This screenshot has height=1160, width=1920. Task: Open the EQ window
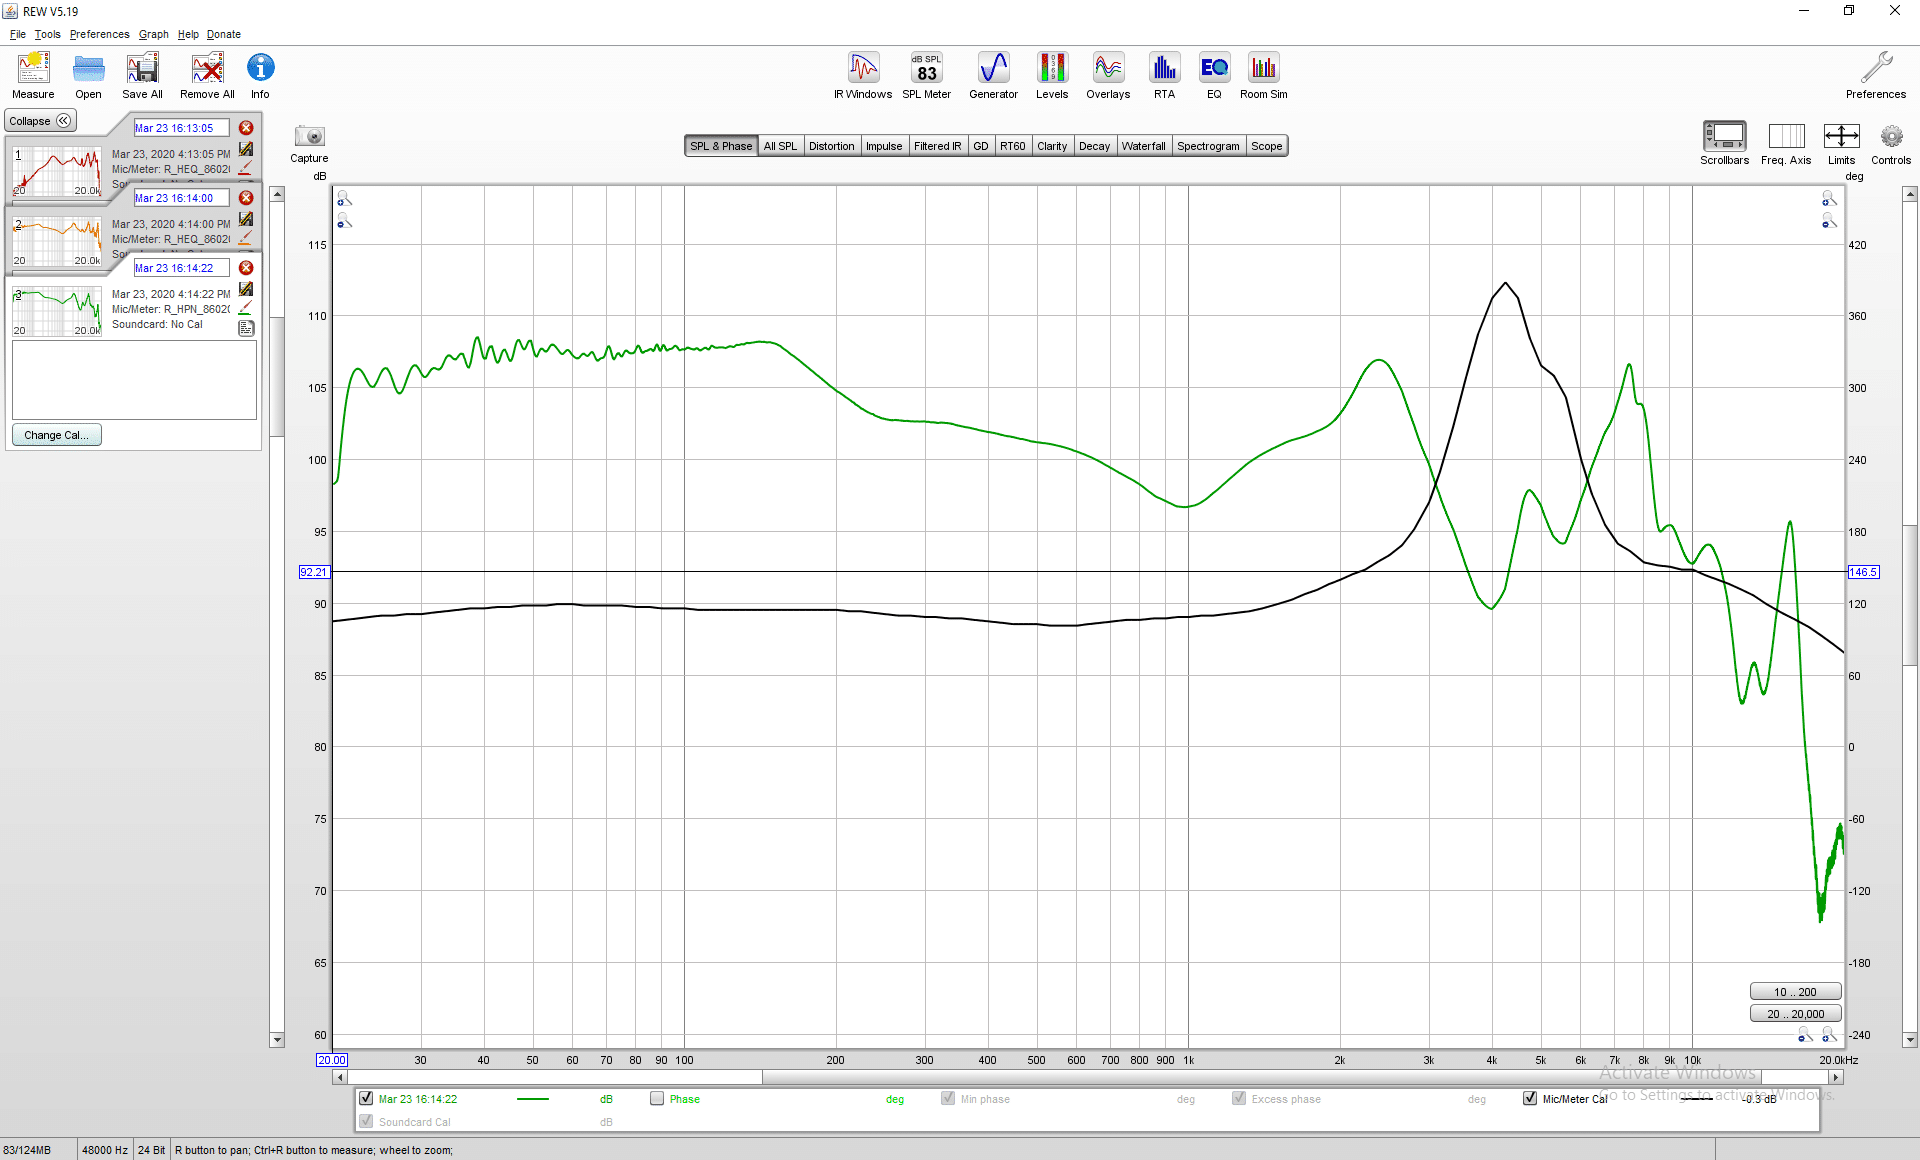pos(1214,75)
